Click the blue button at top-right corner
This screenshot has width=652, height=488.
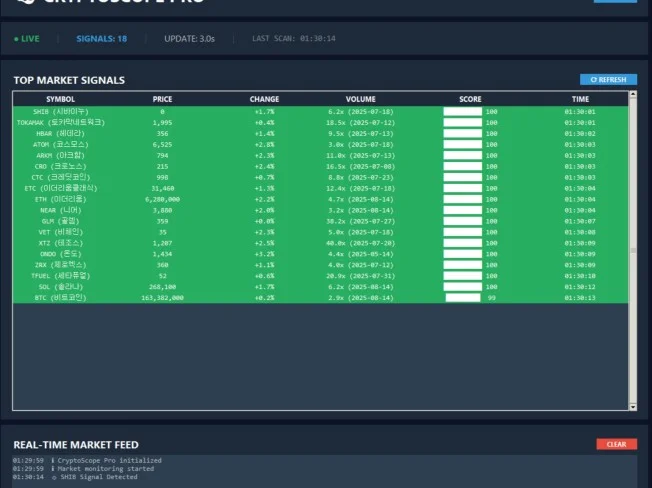point(615,1)
